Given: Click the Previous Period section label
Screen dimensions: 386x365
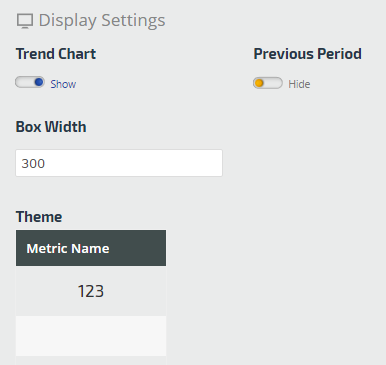Looking at the screenshot, I should (x=307, y=54).
